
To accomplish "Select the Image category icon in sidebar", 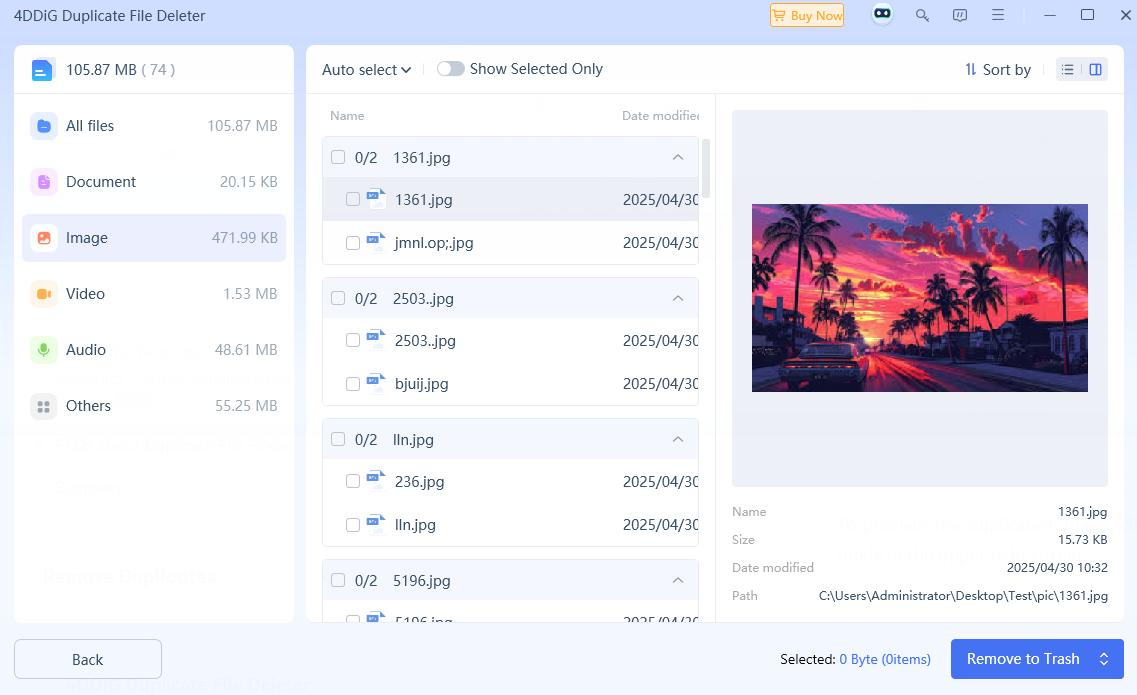I will pyautogui.click(x=44, y=238).
